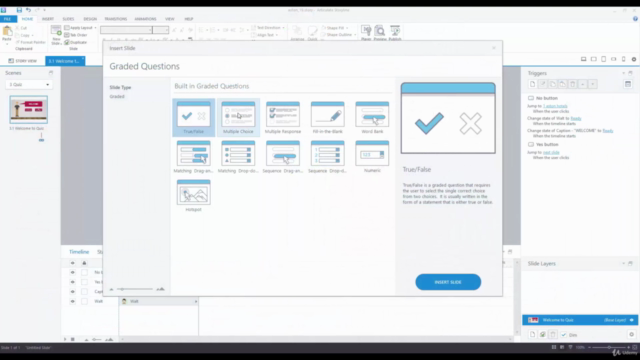640x360 pixels.
Task: Choose the Word Bank question type
Action: [372, 118]
